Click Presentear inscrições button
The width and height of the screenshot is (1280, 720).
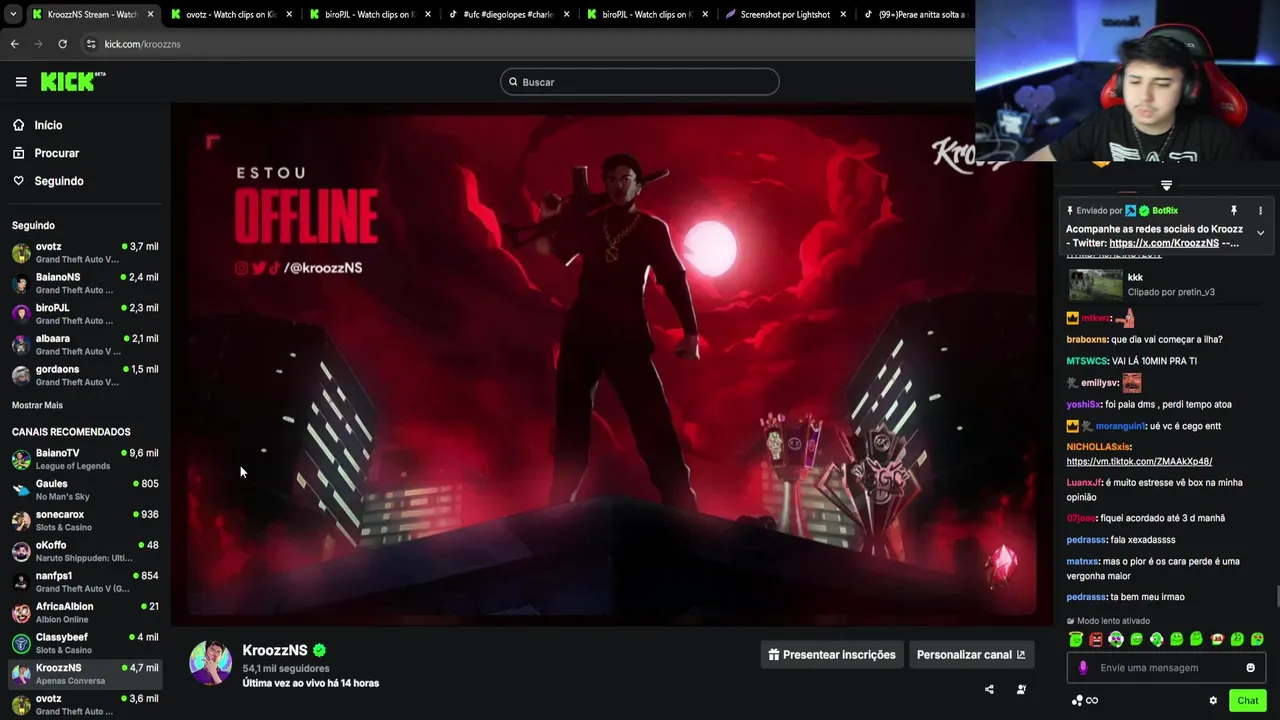tap(832, 655)
